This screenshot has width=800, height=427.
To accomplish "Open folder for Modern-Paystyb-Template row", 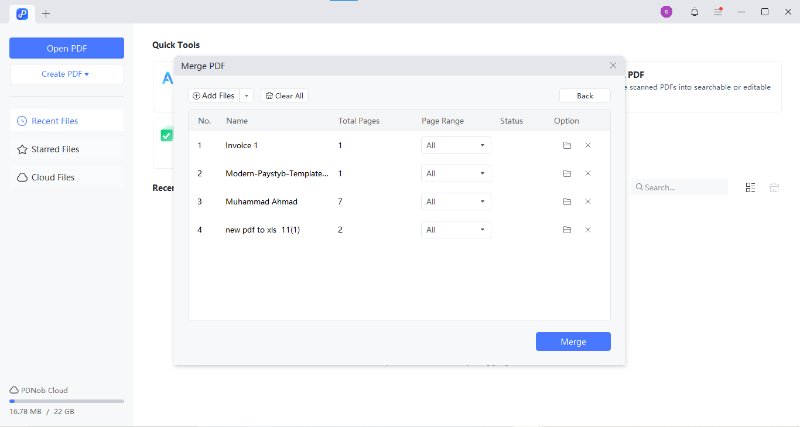I will coord(567,173).
